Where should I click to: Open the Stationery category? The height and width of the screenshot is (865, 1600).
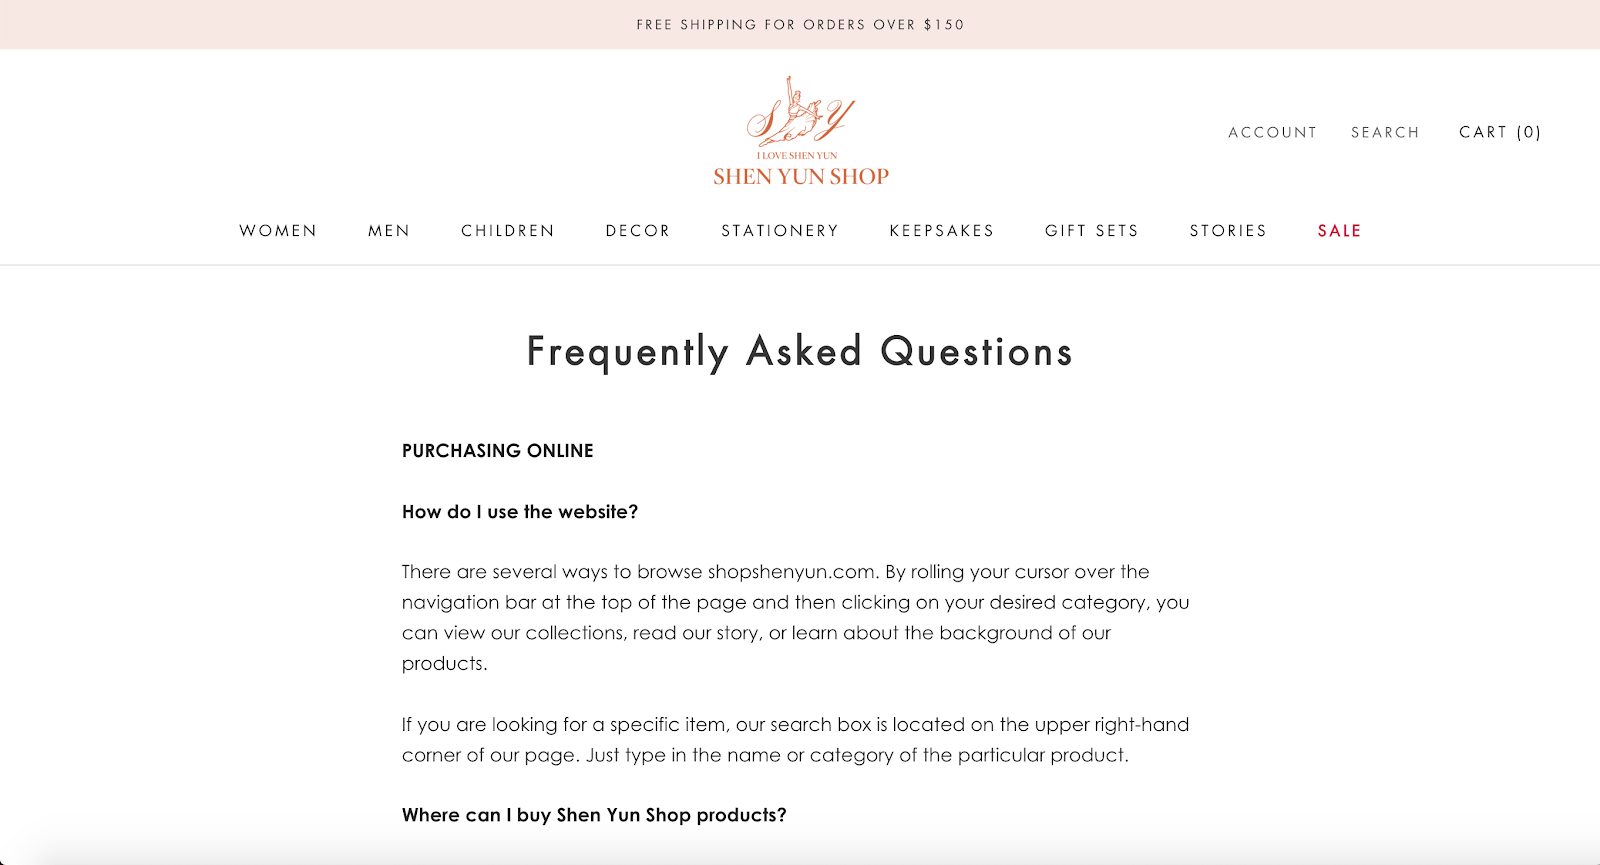[780, 231]
